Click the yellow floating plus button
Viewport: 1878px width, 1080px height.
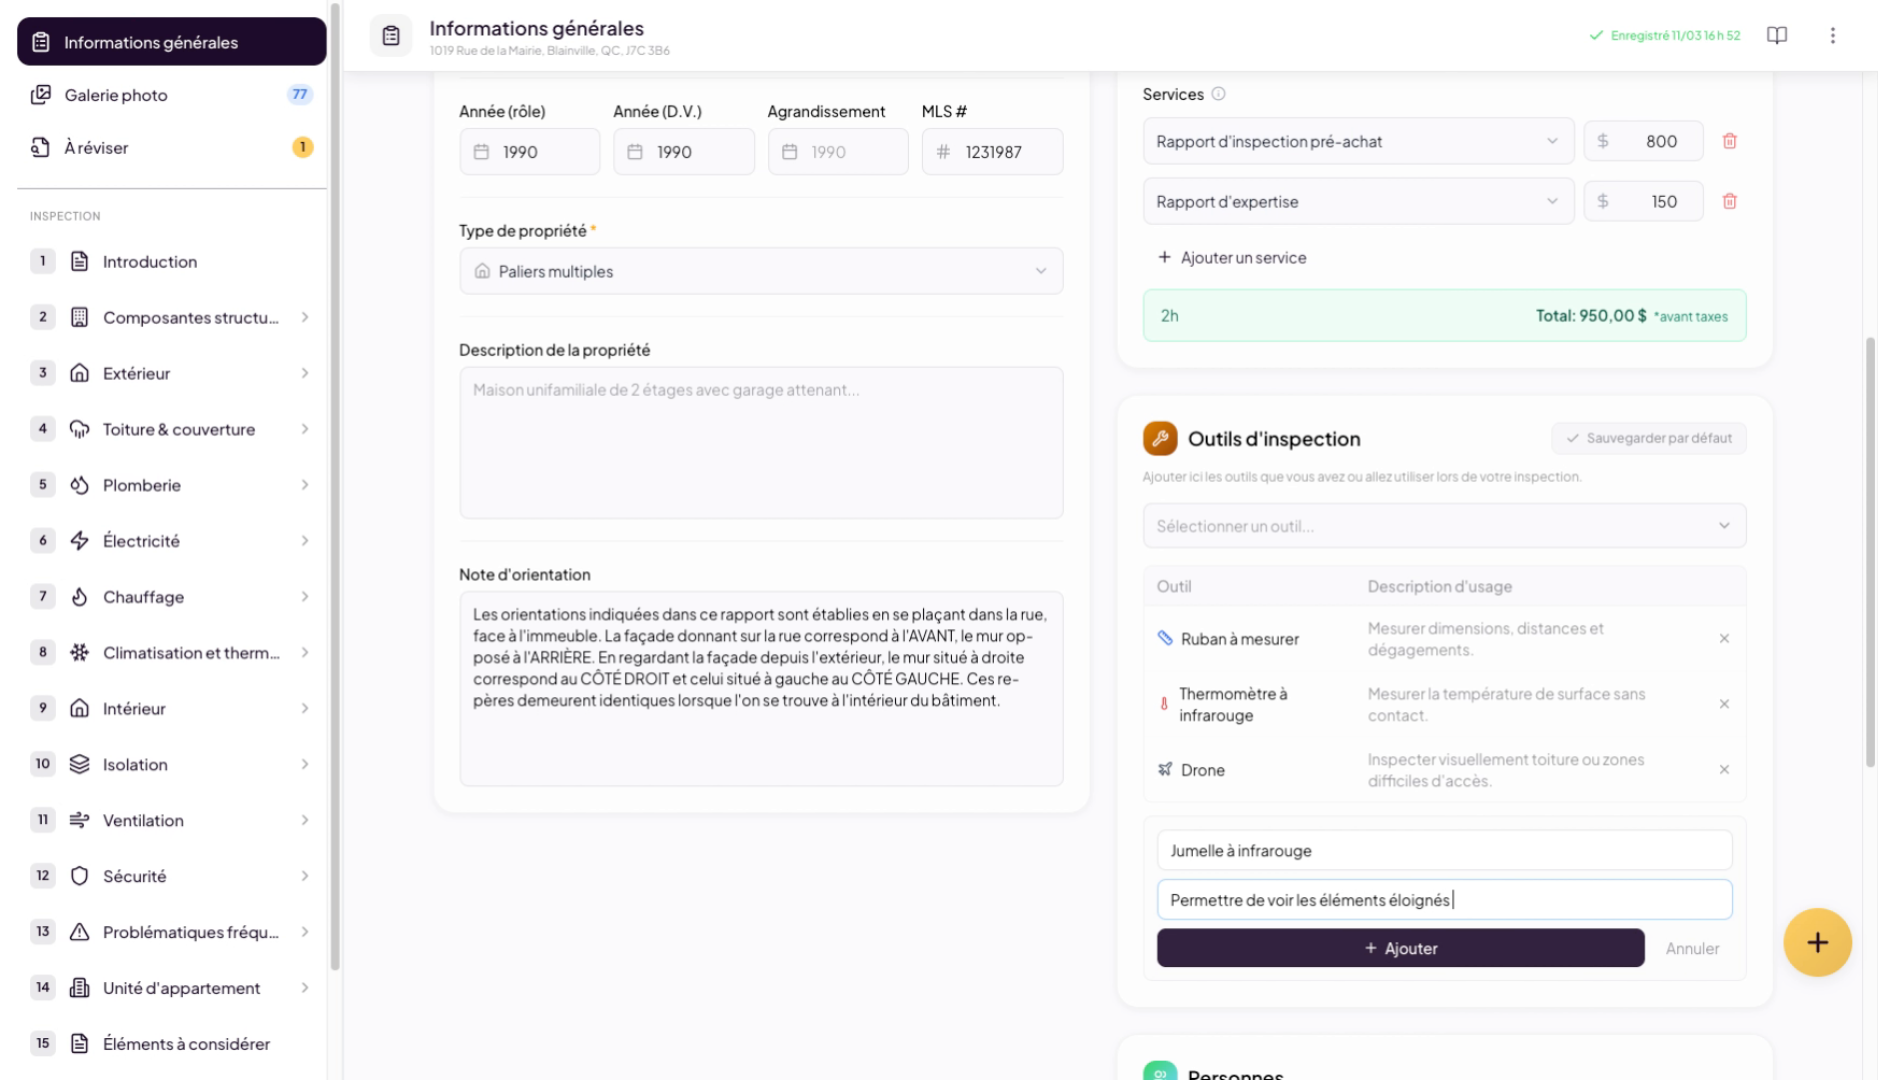pos(1817,941)
